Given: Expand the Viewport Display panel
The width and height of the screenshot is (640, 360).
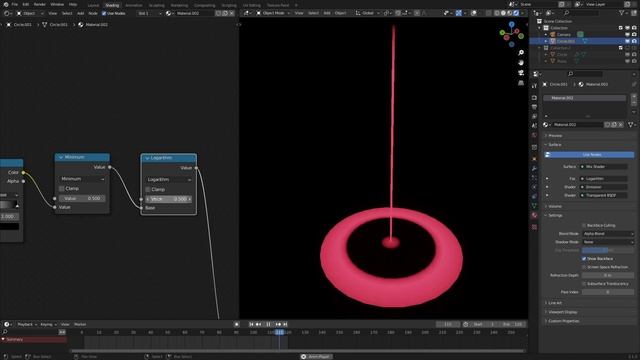Looking at the screenshot, I should (562, 312).
